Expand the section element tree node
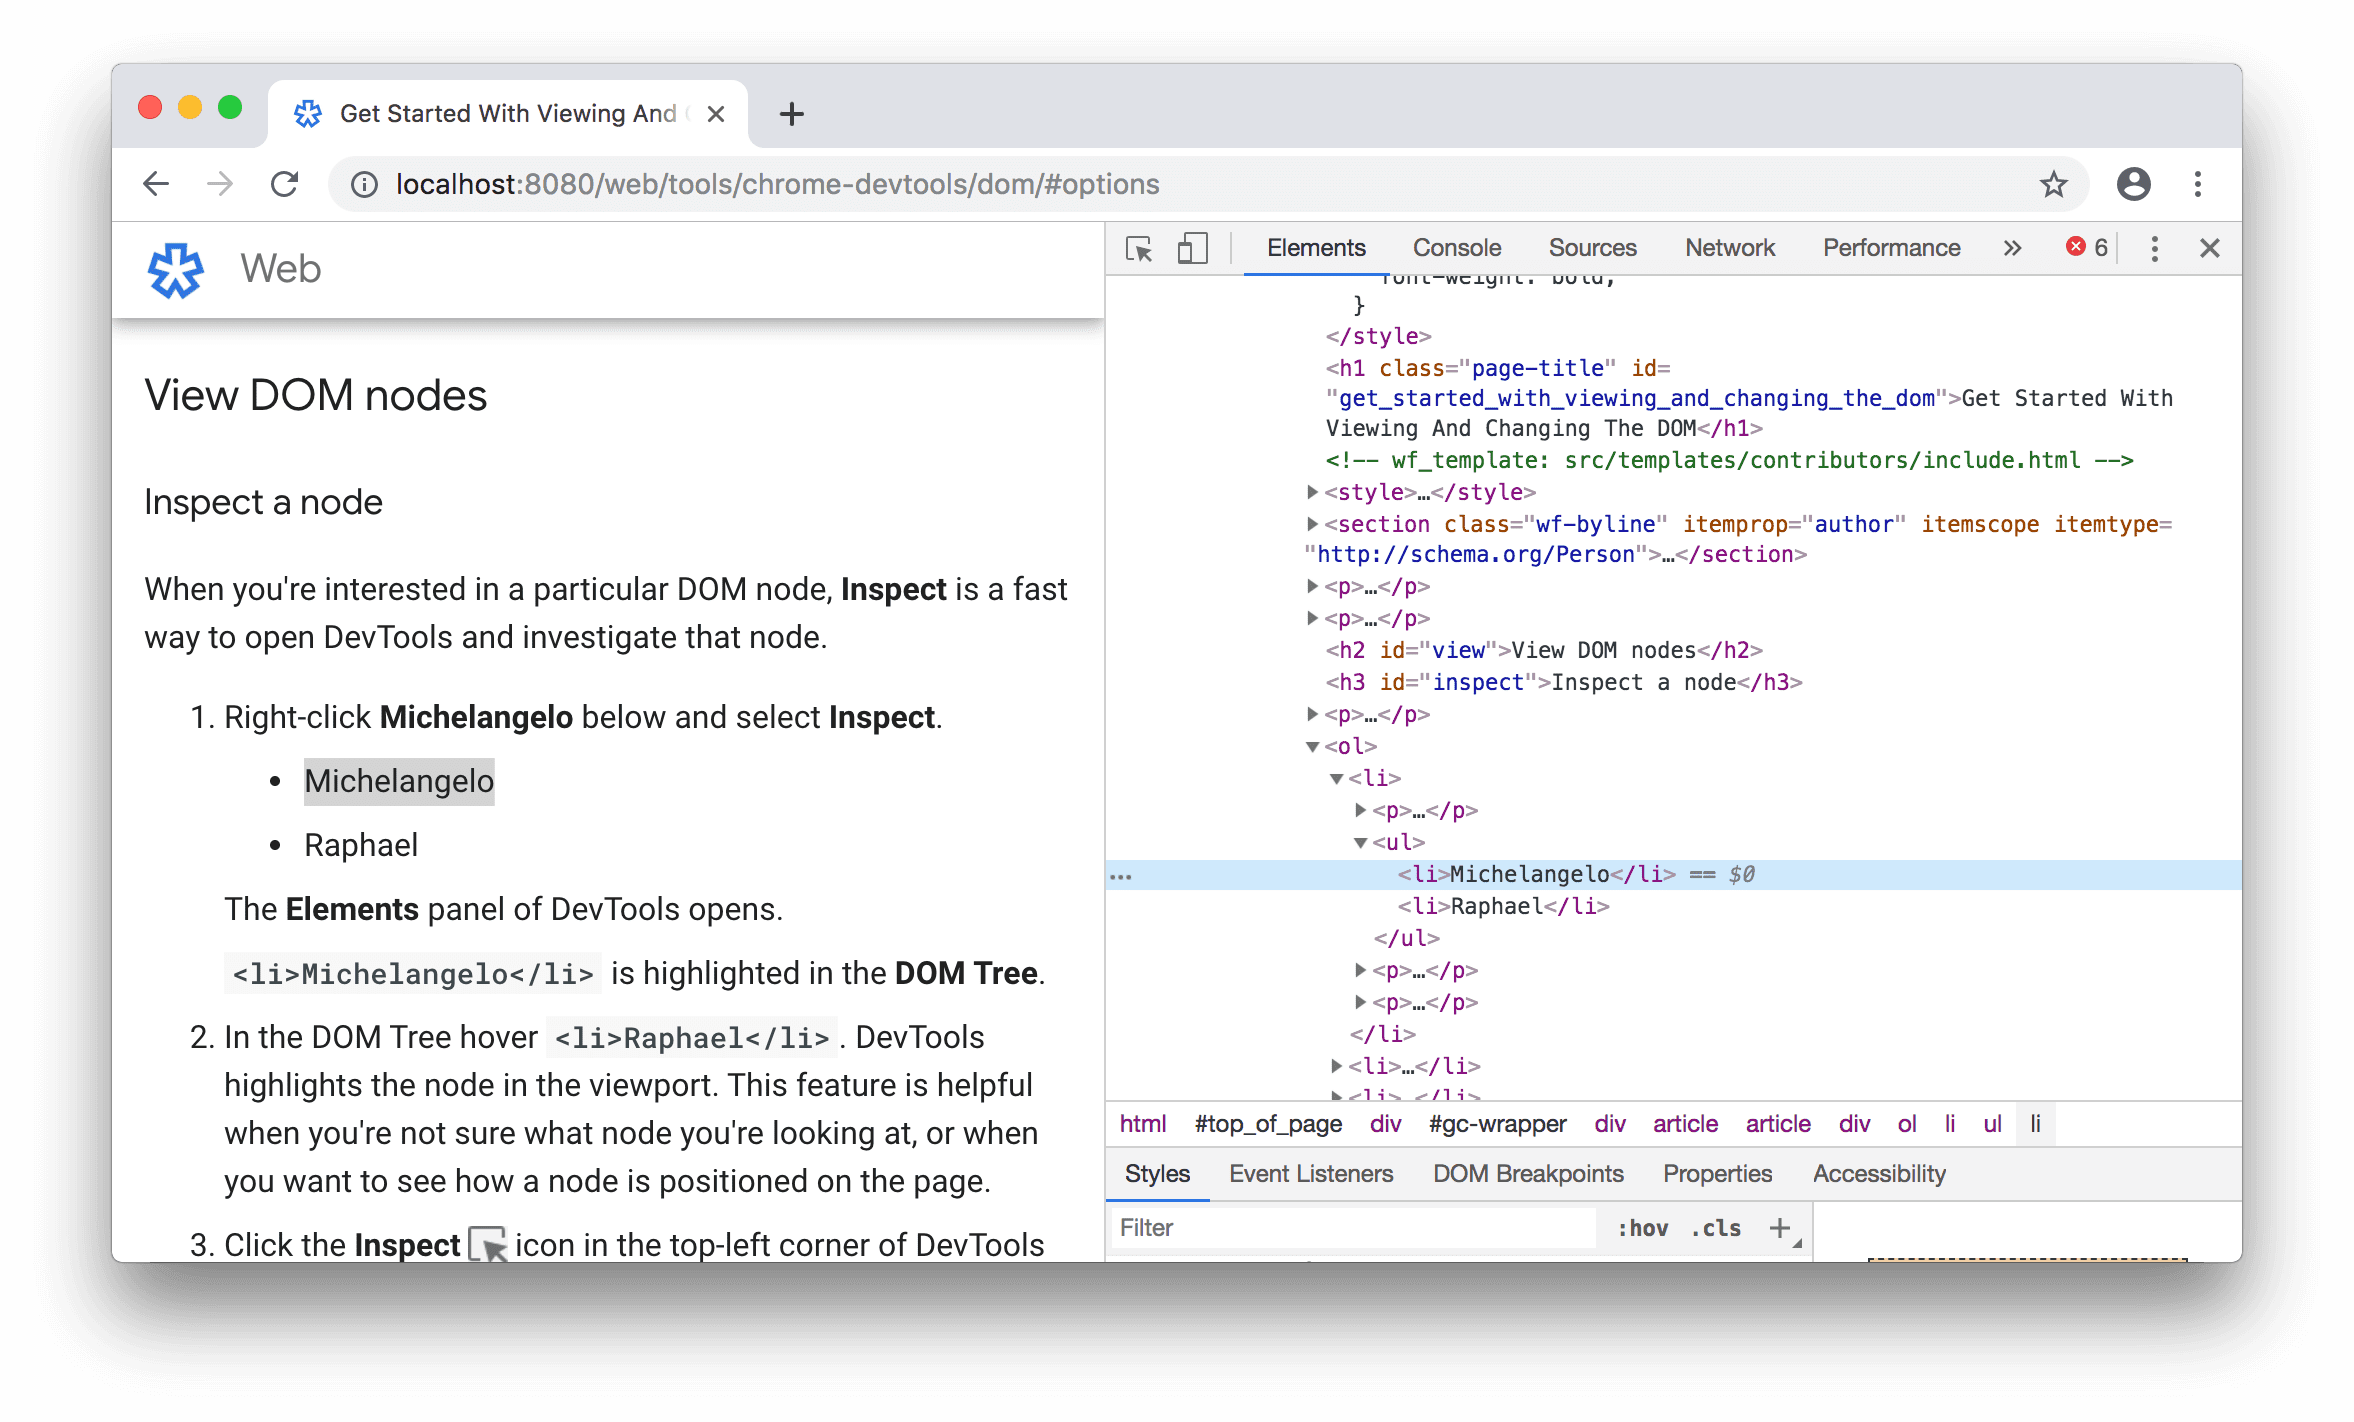2354x1422 pixels. tap(1301, 523)
